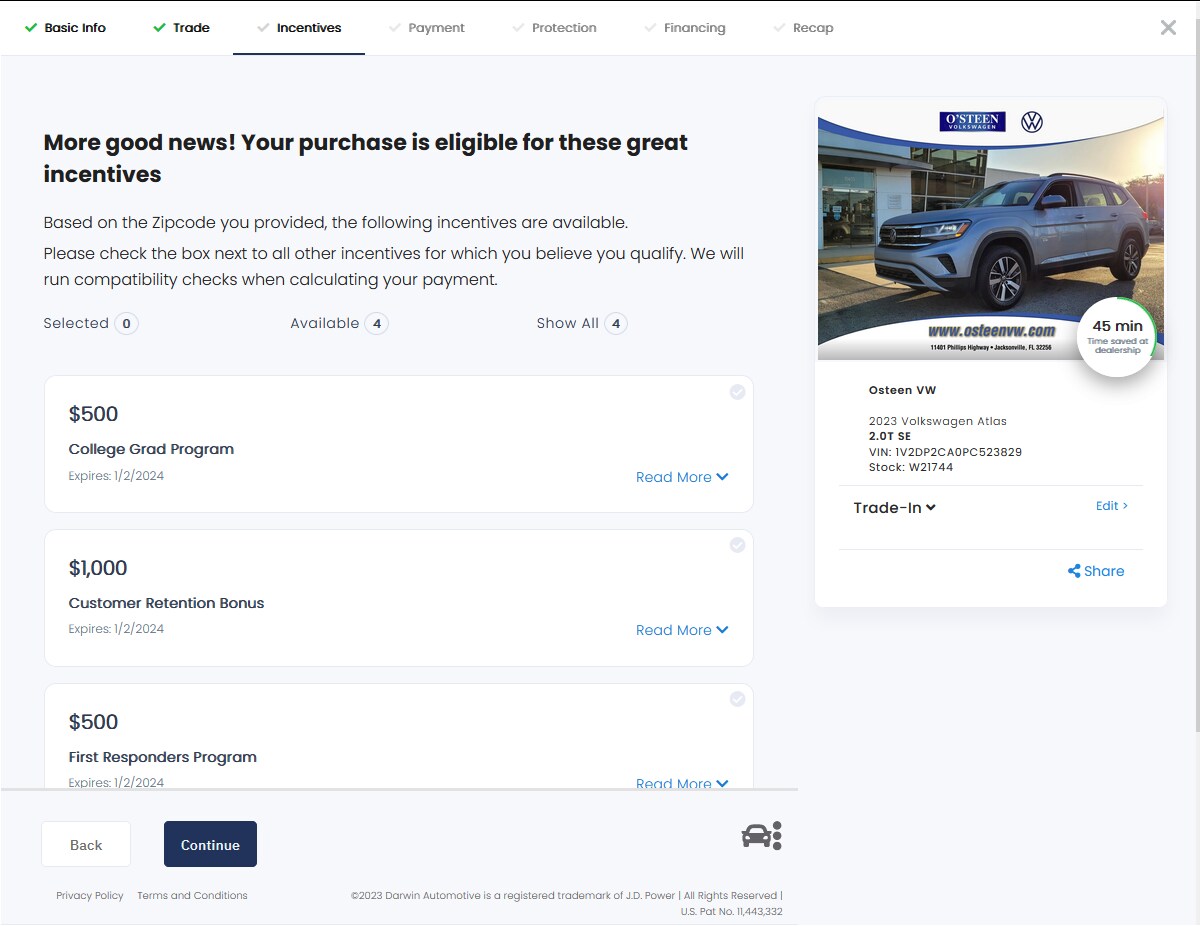Open the Trade-In dropdown section
1200x926 pixels.
click(x=894, y=508)
